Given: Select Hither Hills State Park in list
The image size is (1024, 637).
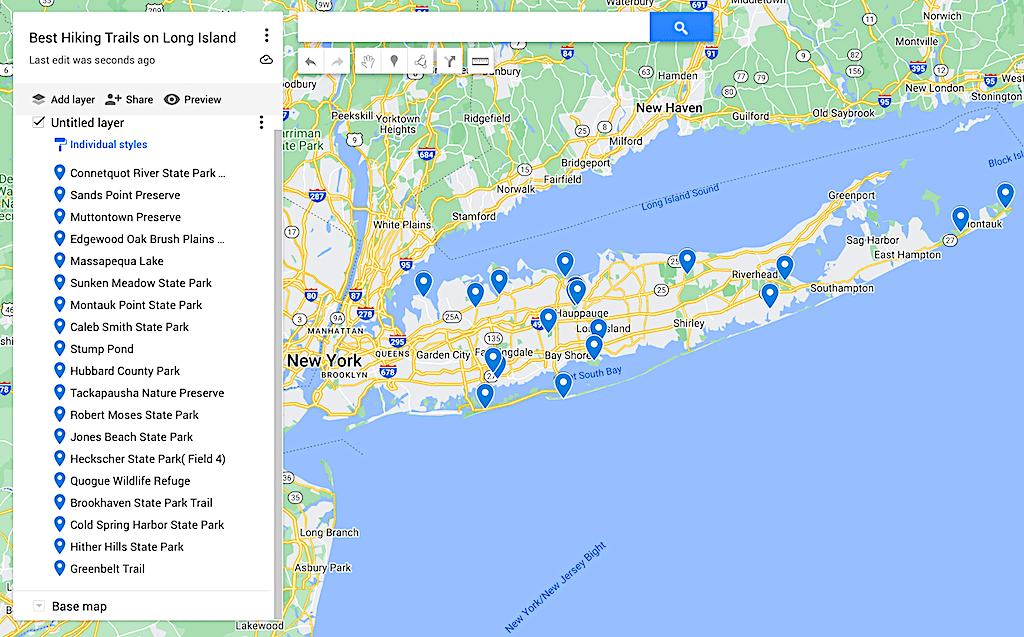Looking at the screenshot, I should click(127, 547).
